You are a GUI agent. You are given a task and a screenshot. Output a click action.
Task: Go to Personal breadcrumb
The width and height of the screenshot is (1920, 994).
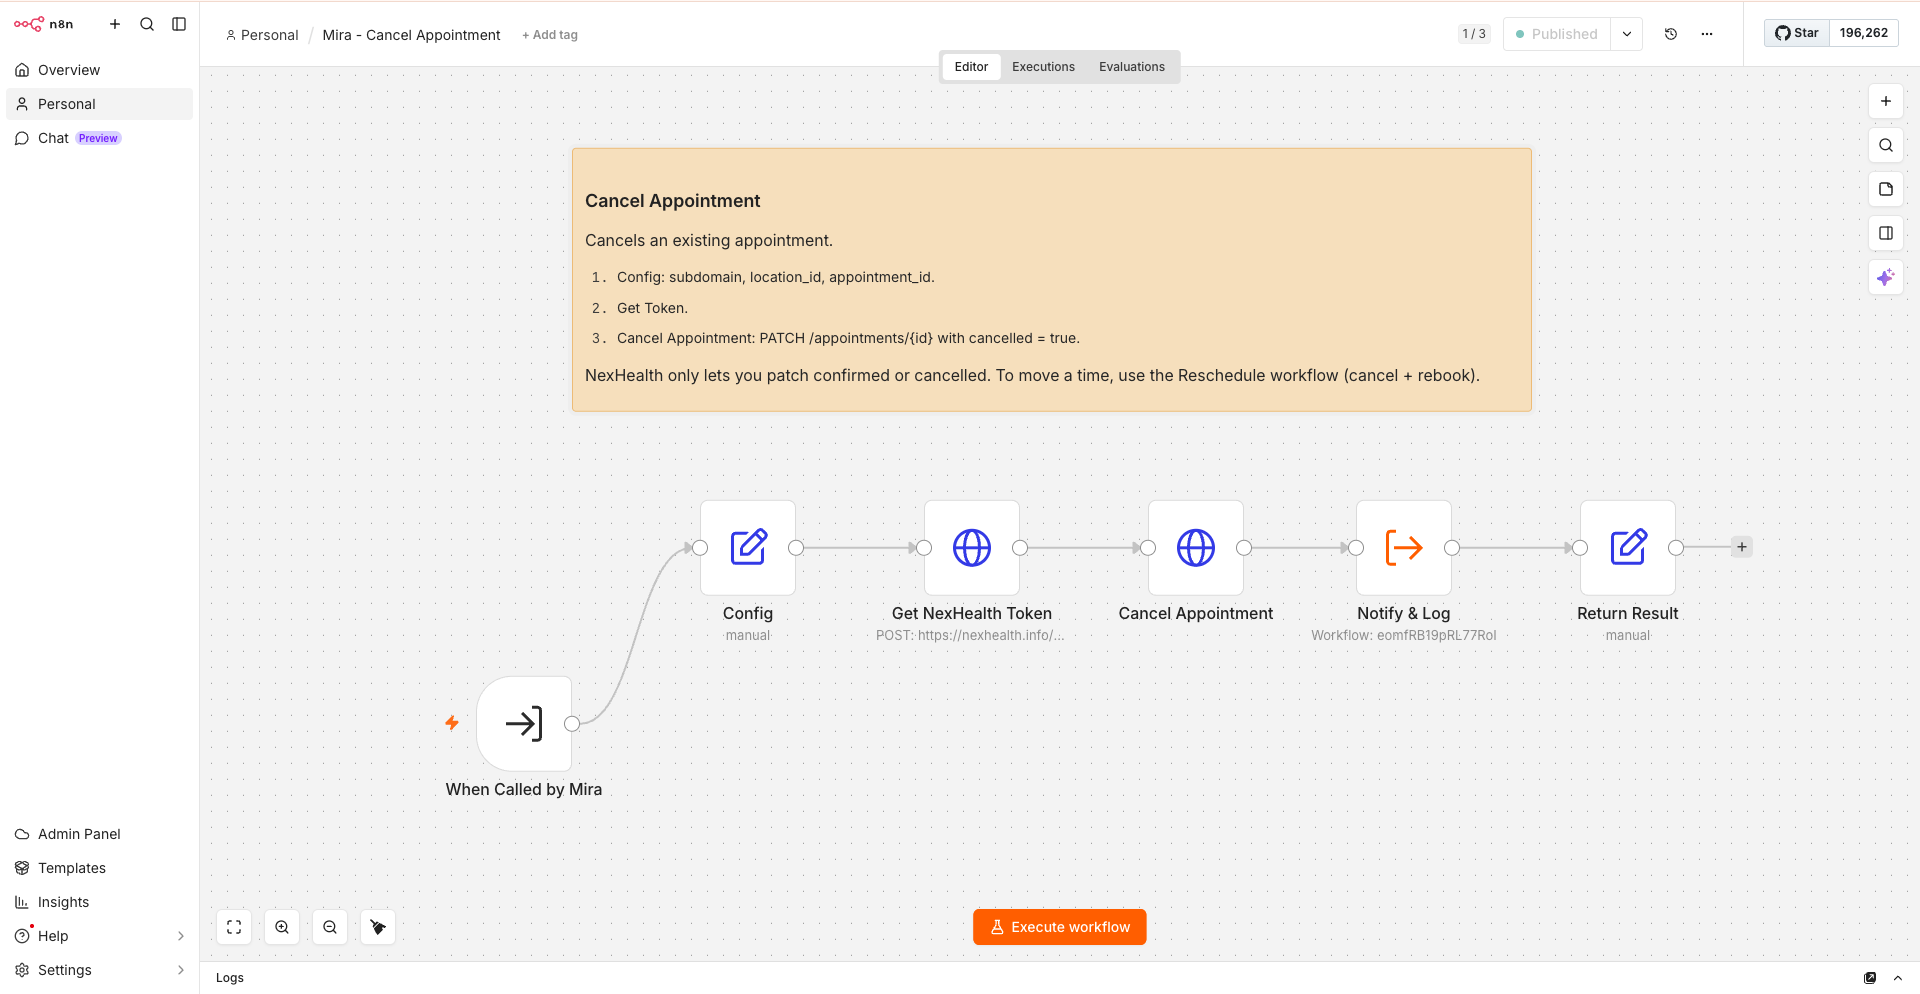click(x=262, y=35)
